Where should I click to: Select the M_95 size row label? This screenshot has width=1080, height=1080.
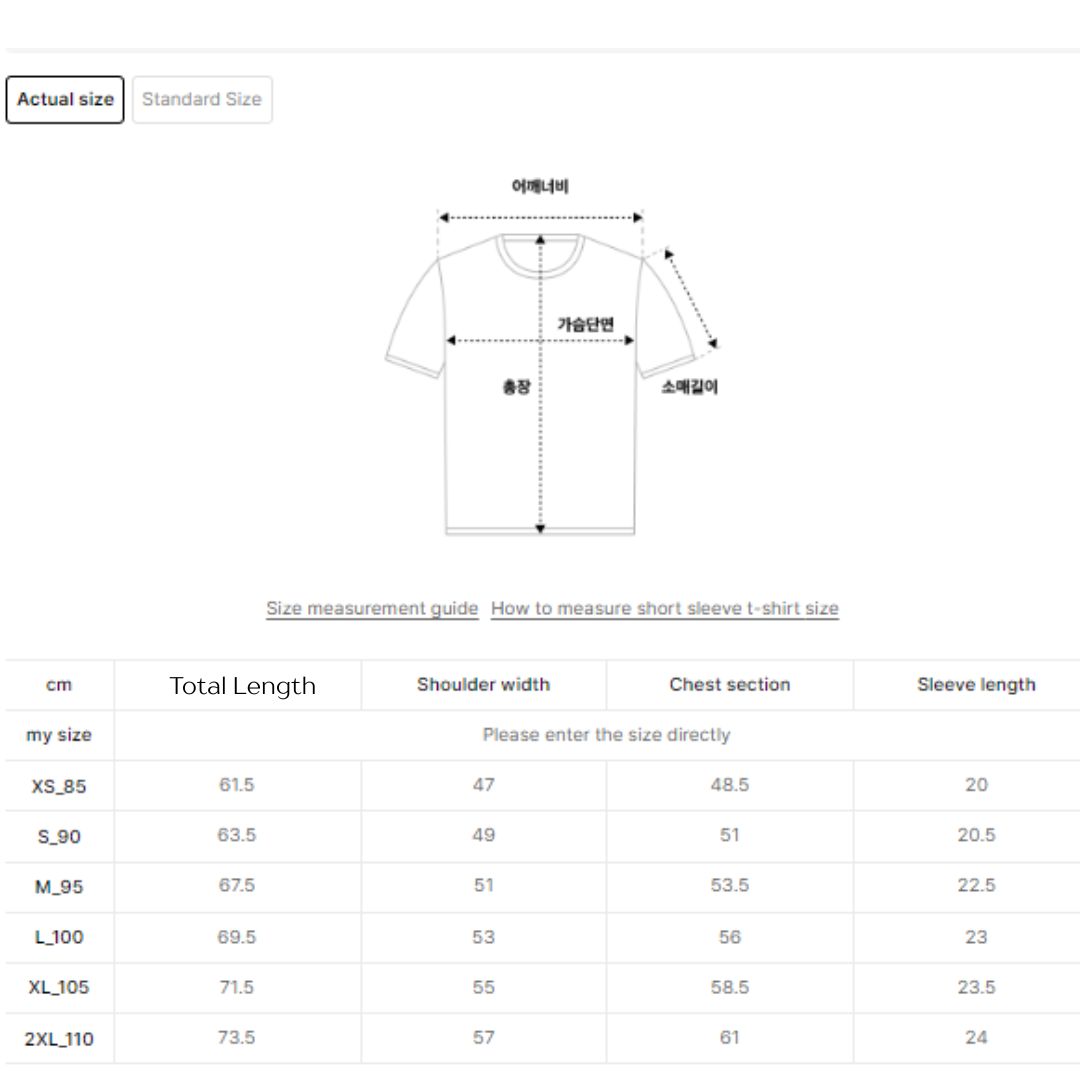[x=59, y=886]
